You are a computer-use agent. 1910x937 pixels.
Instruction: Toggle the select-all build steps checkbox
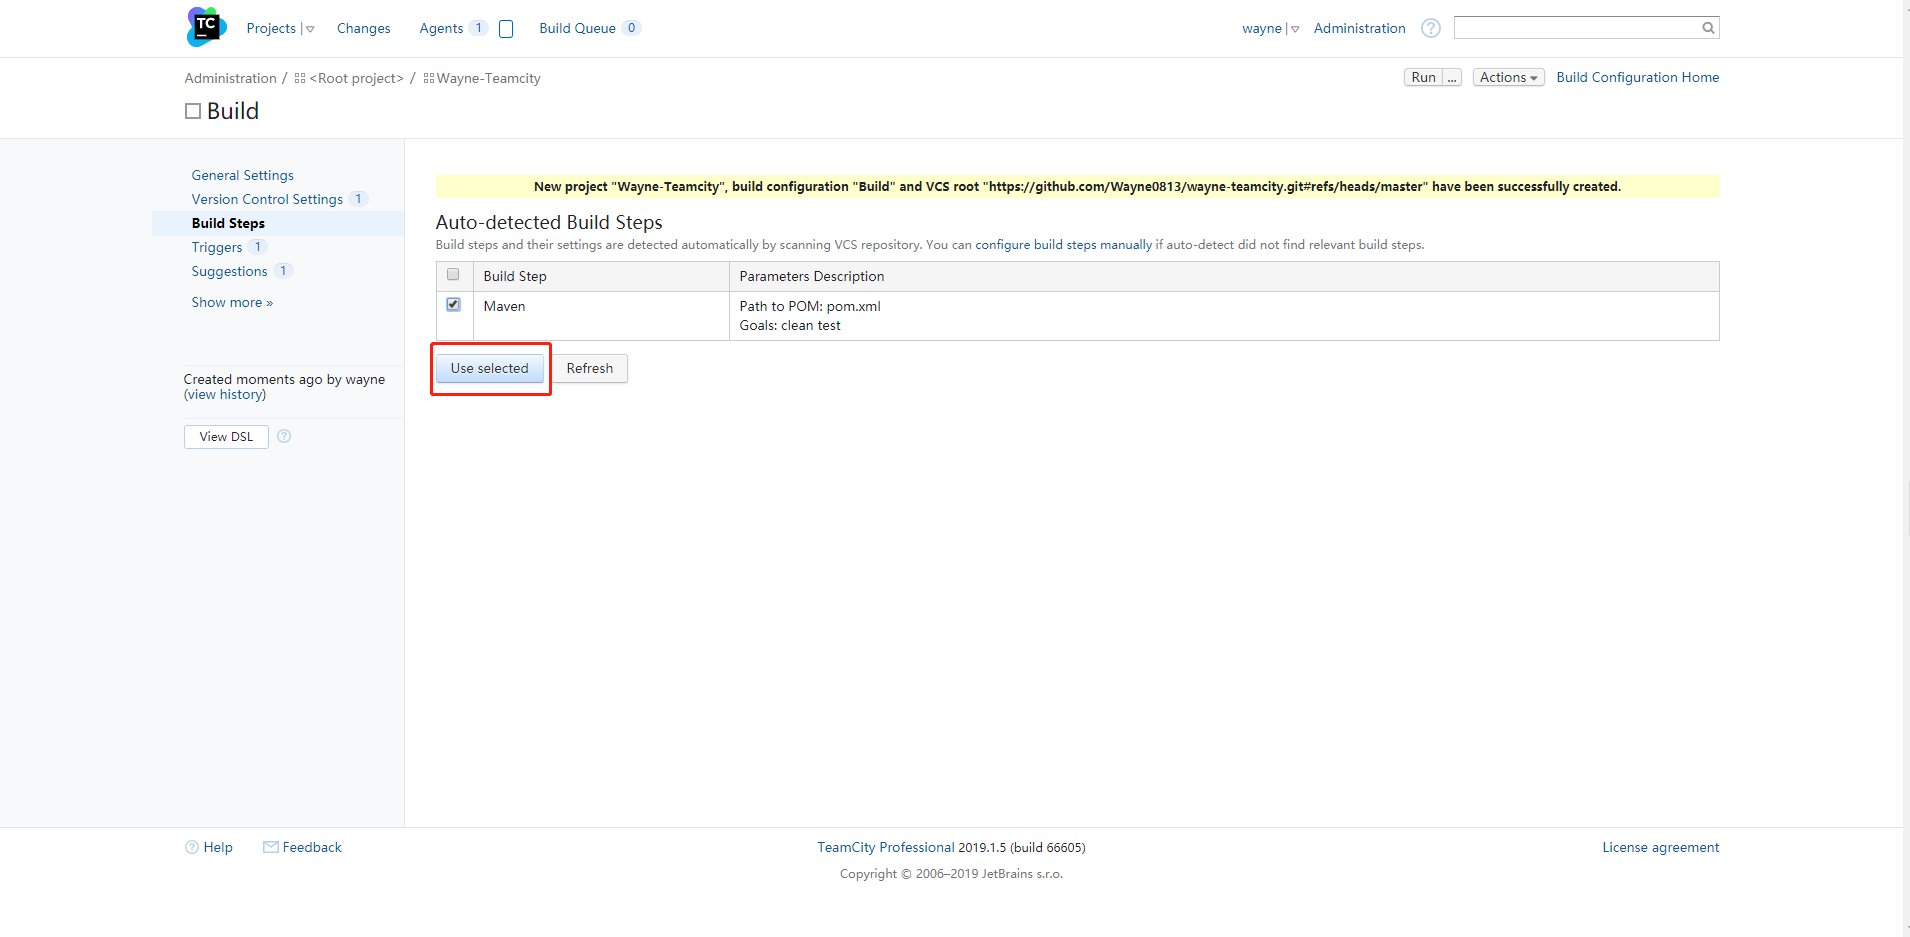click(x=453, y=274)
